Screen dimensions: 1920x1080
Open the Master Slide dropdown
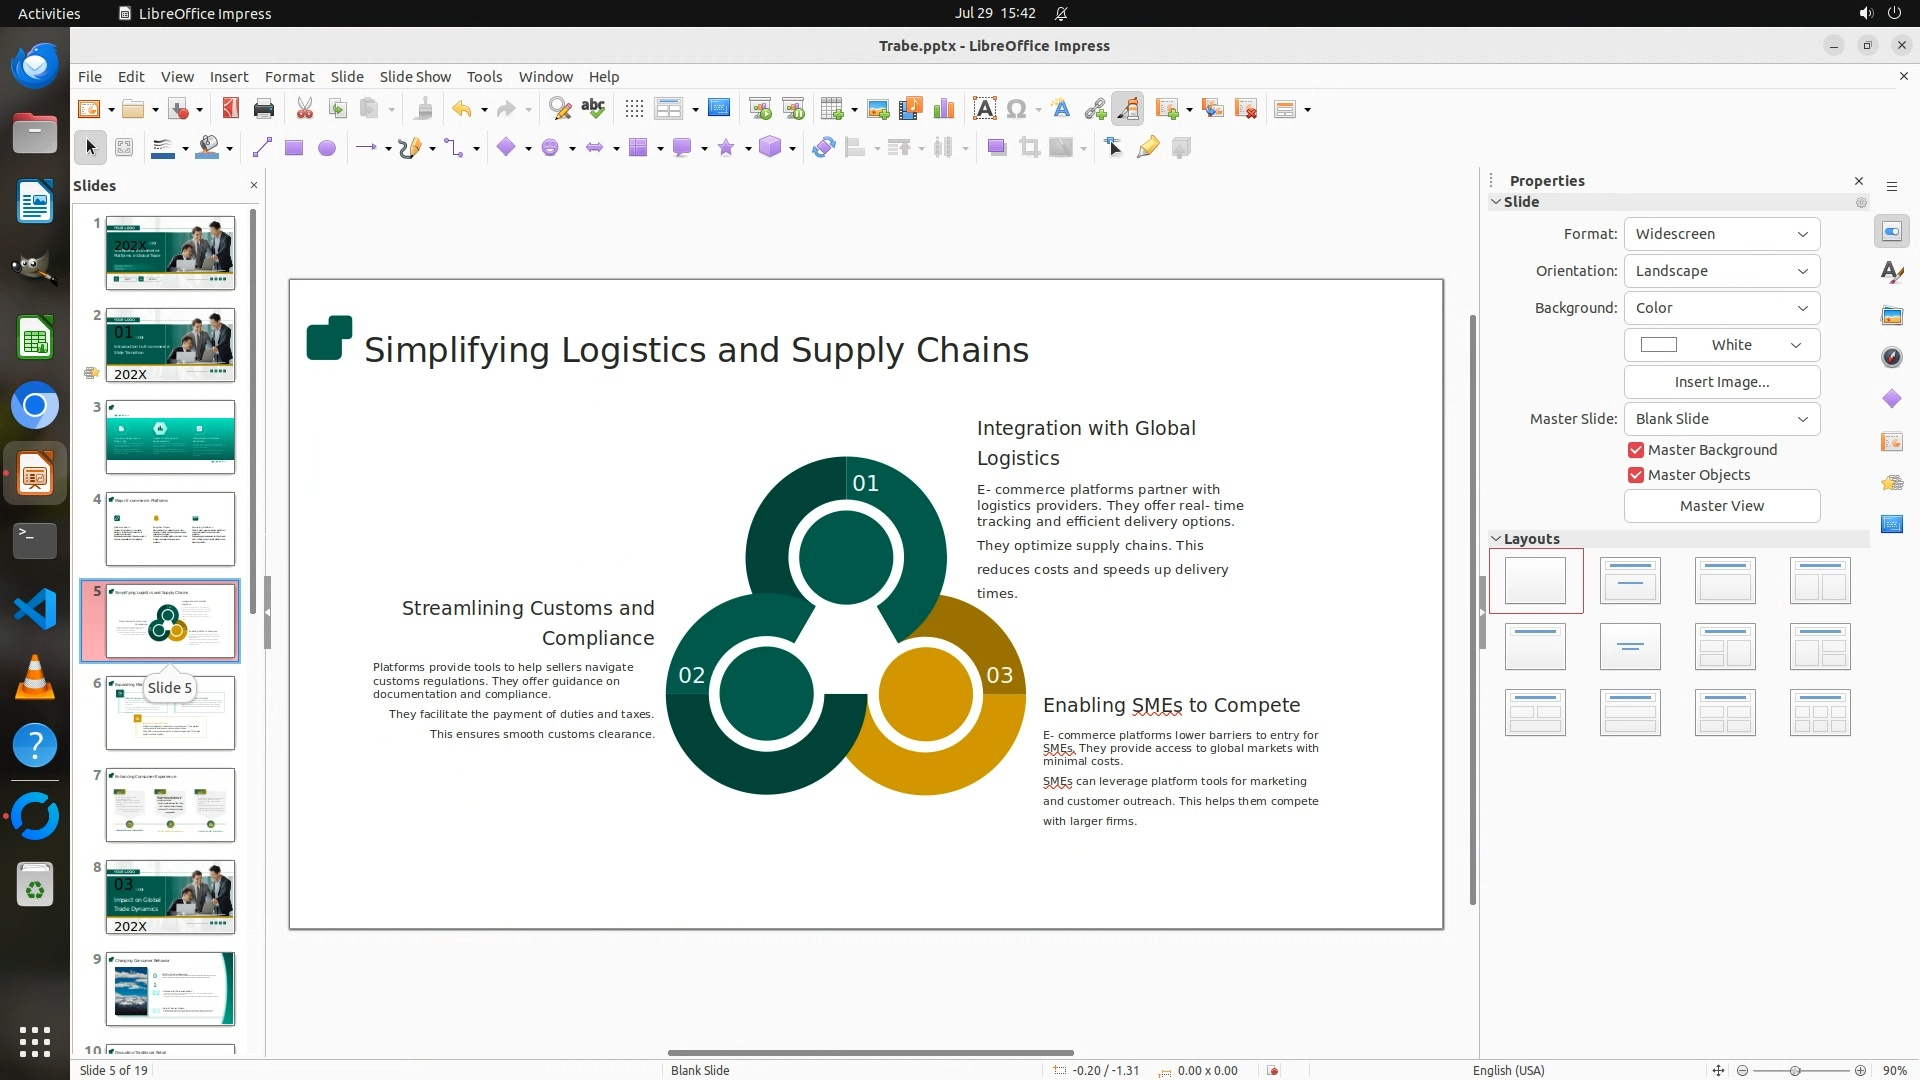tap(1721, 419)
